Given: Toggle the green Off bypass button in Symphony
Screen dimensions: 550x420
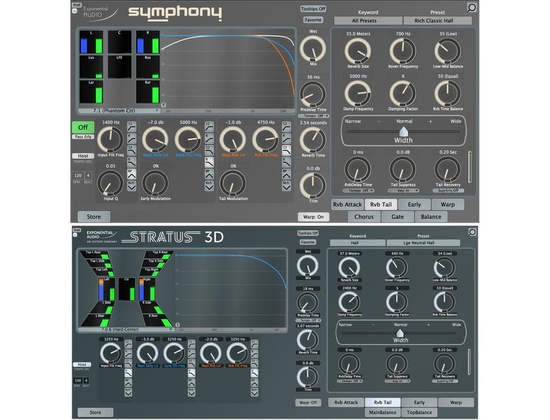Looking at the screenshot, I should pyautogui.click(x=83, y=127).
